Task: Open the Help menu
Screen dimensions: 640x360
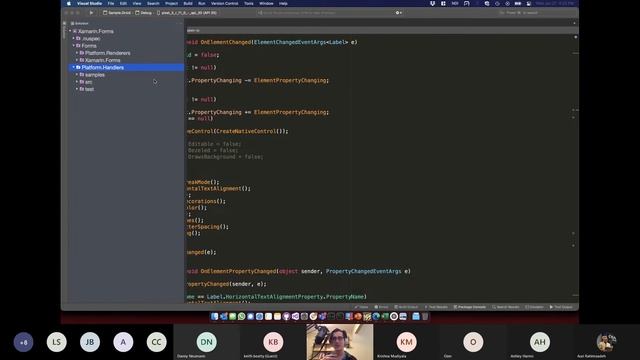Action: coord(283,3)
